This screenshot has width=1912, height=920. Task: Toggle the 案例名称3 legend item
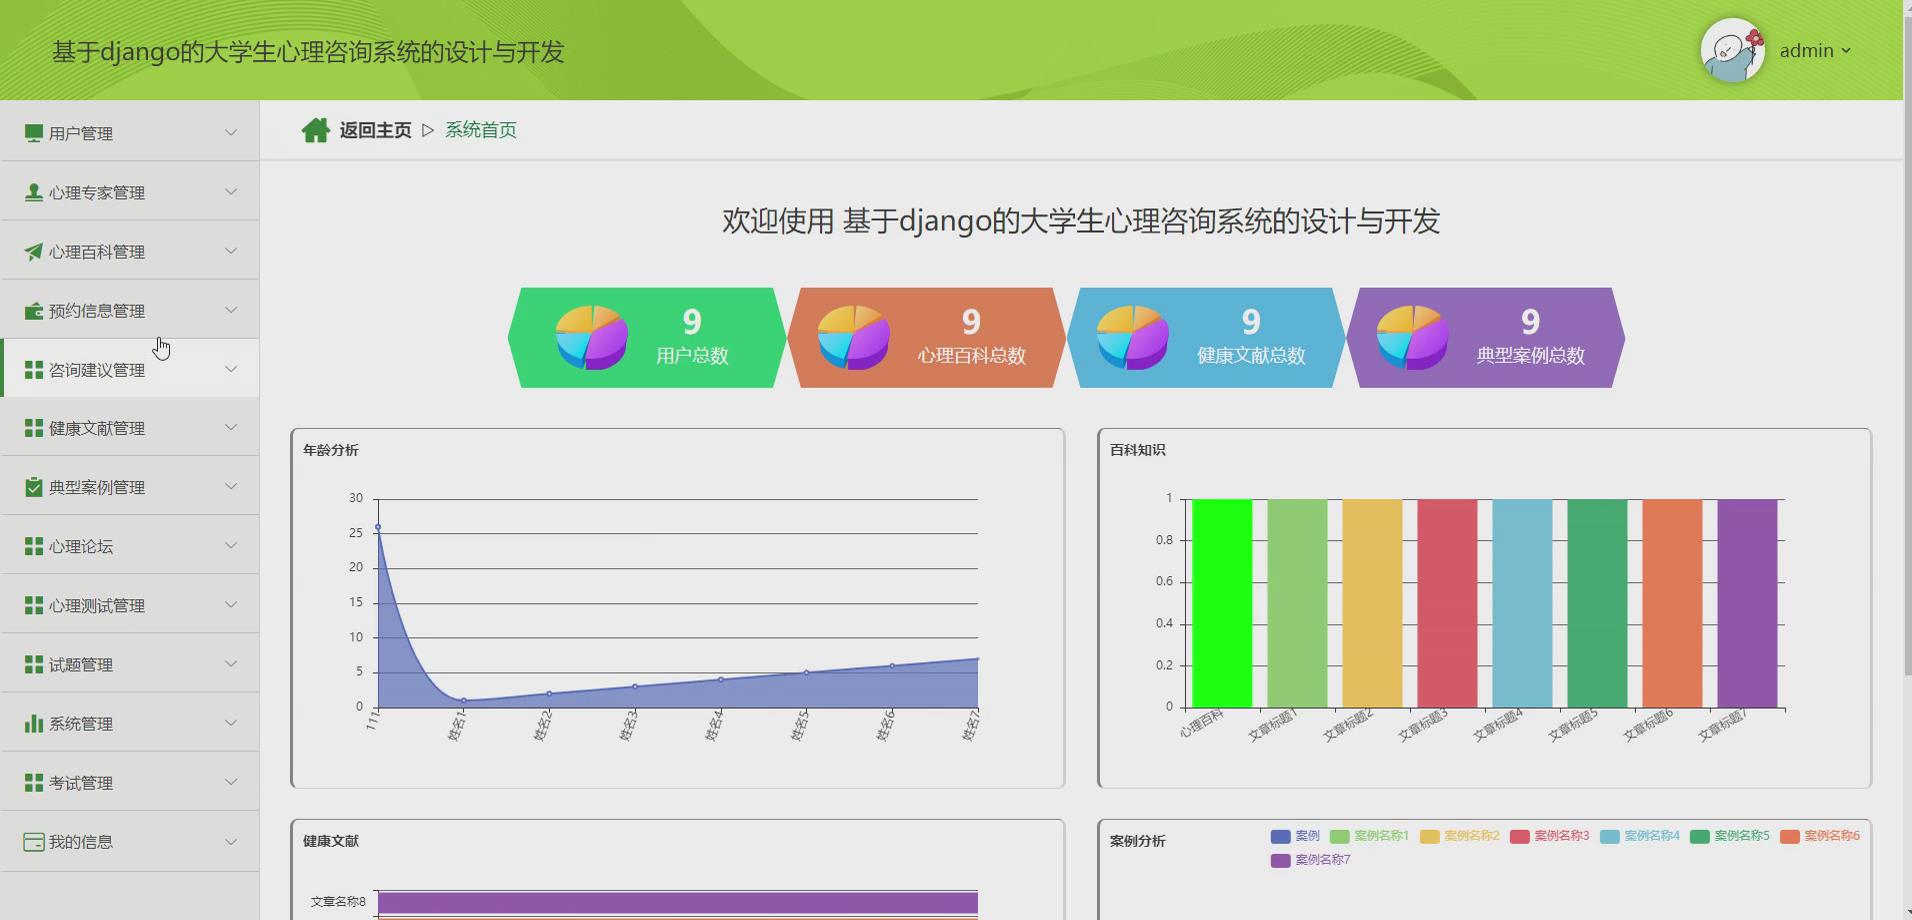tap(1550, 836)
